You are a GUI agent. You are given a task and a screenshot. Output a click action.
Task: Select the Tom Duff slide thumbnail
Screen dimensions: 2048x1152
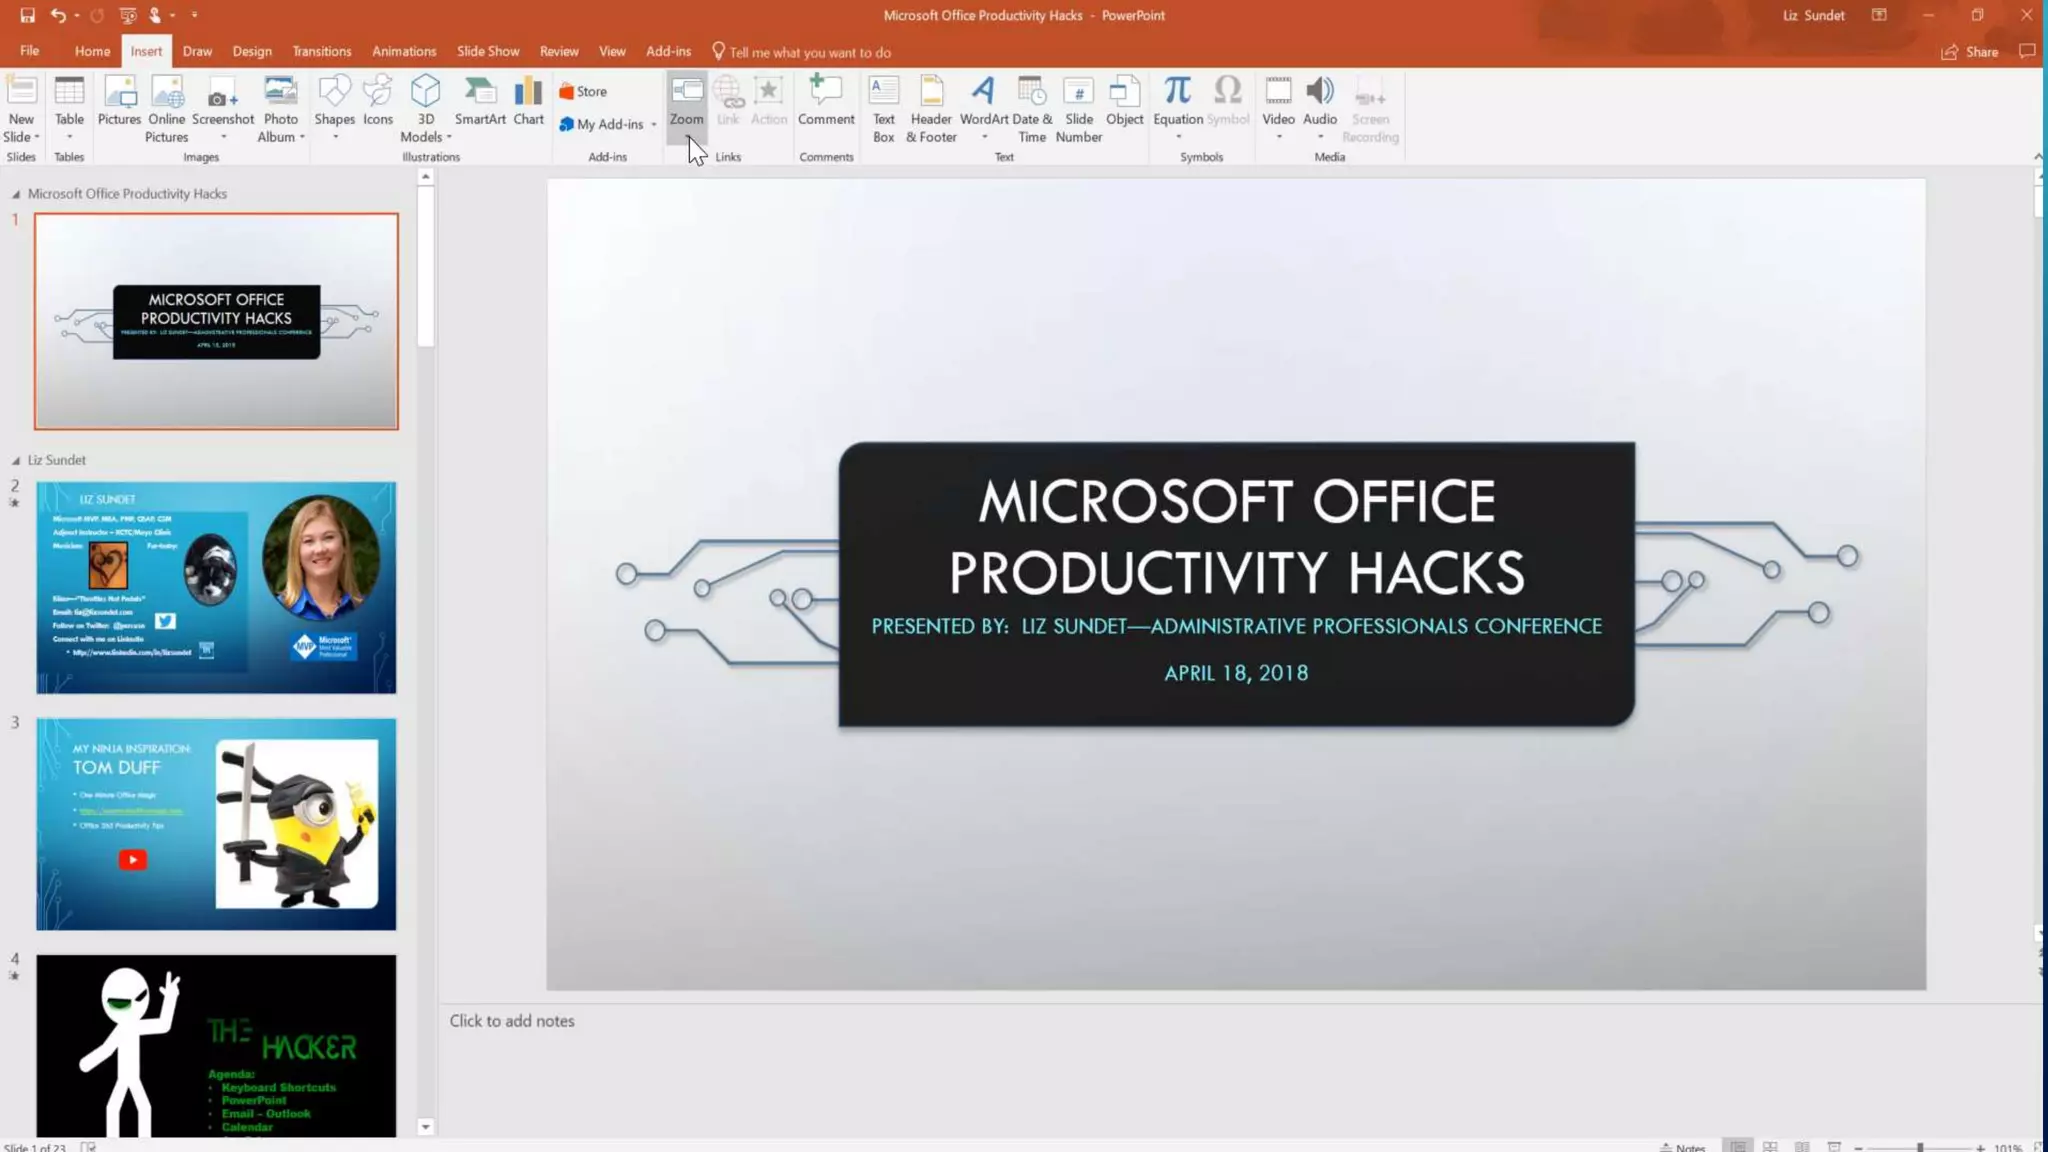click(216, 823)
